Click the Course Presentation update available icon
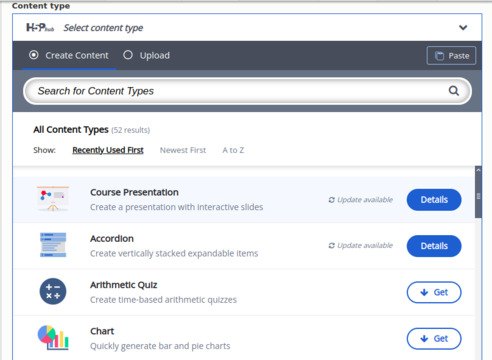This screenshot has height=360, width=492. (x=331, y=200)
